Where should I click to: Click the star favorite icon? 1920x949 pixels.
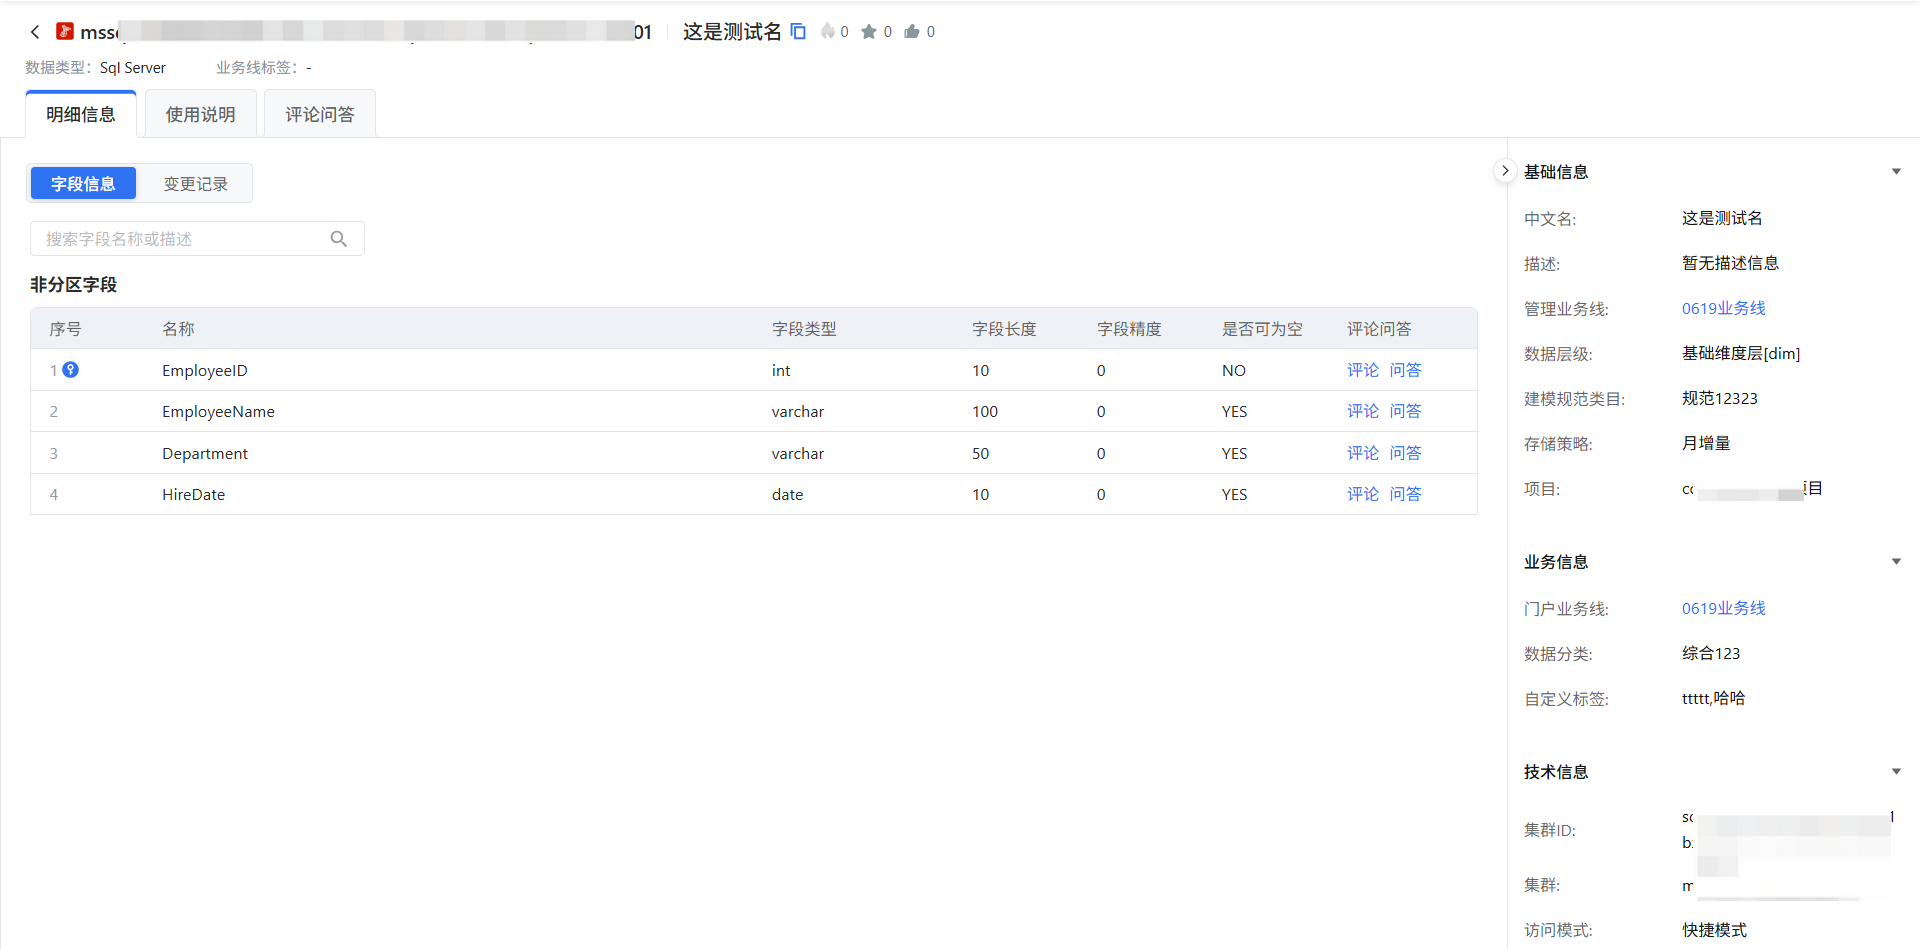(869, 32)
